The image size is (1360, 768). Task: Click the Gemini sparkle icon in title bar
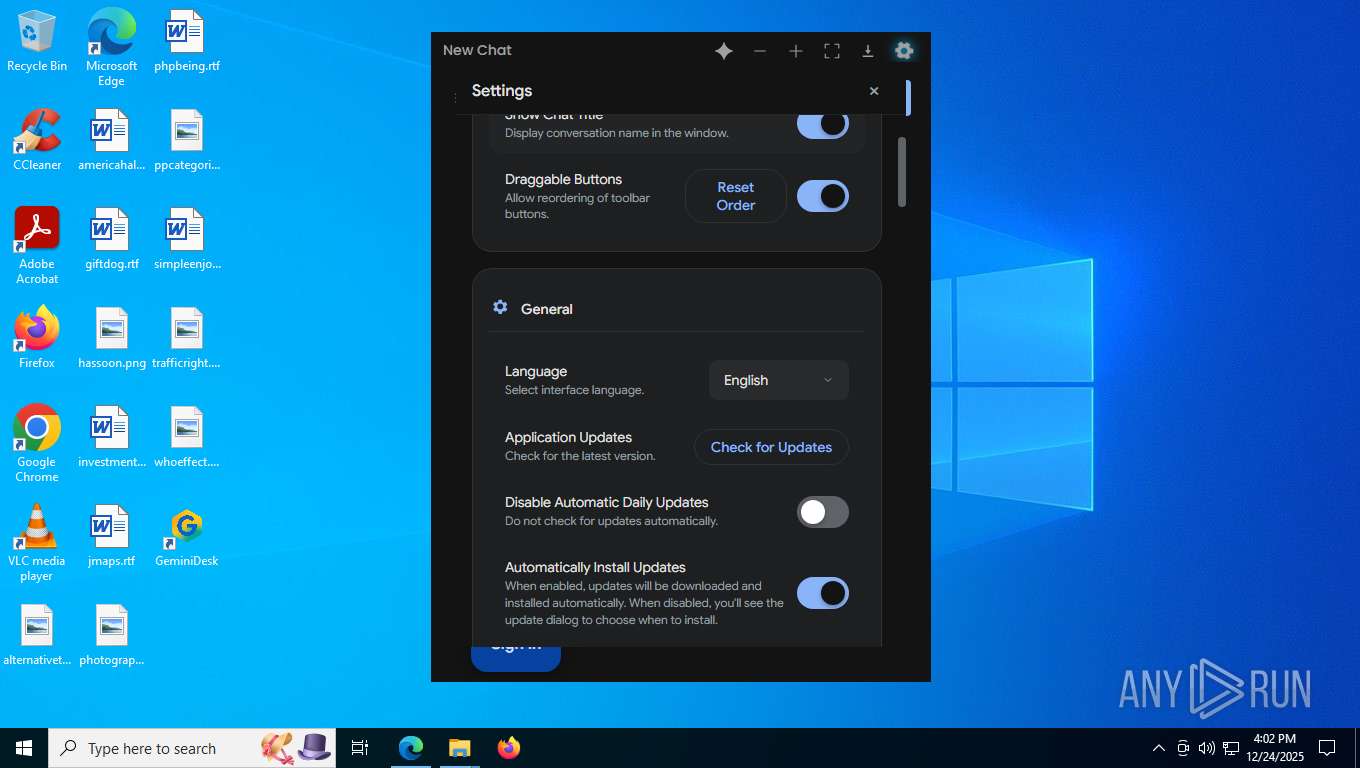coord(724,51)
